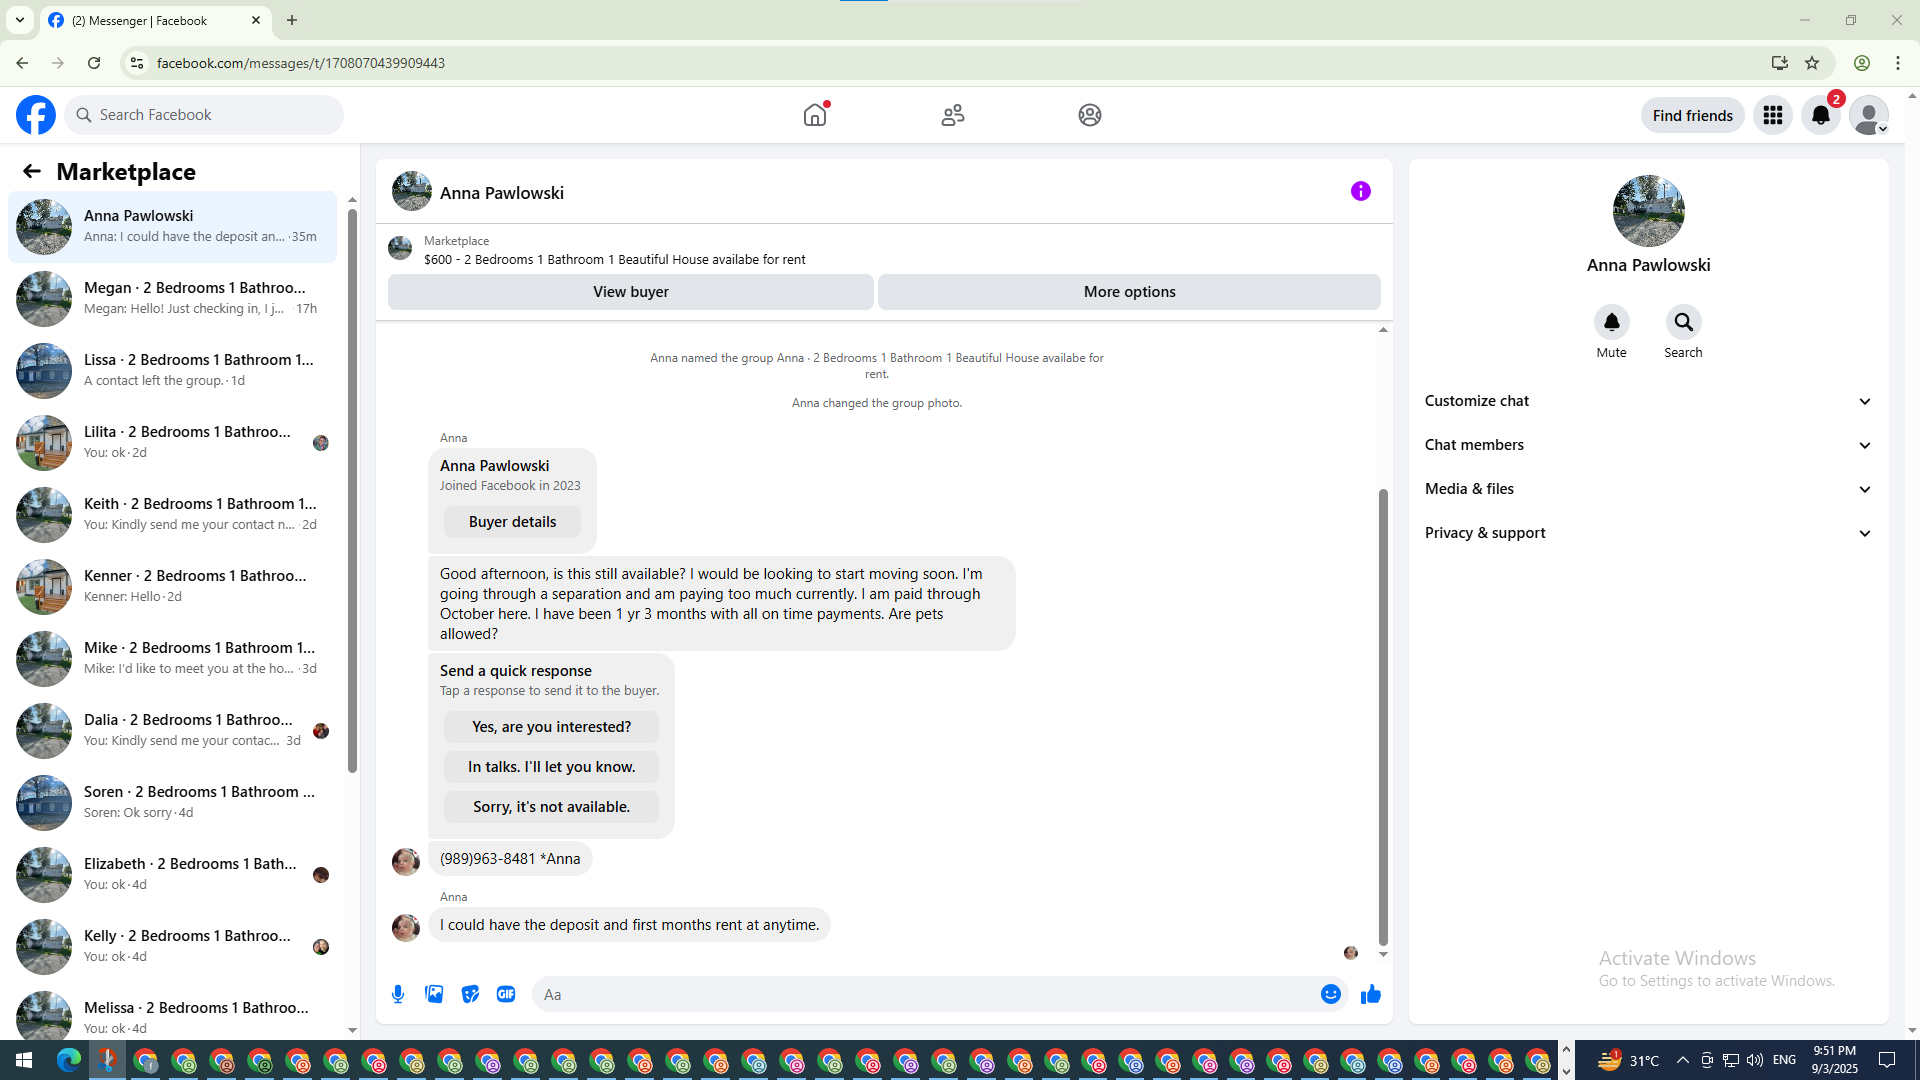Open the Mike conversation in the list
Viewport: 1920px width, 1080px height.
pyautogui.click(x=173, y=659)
